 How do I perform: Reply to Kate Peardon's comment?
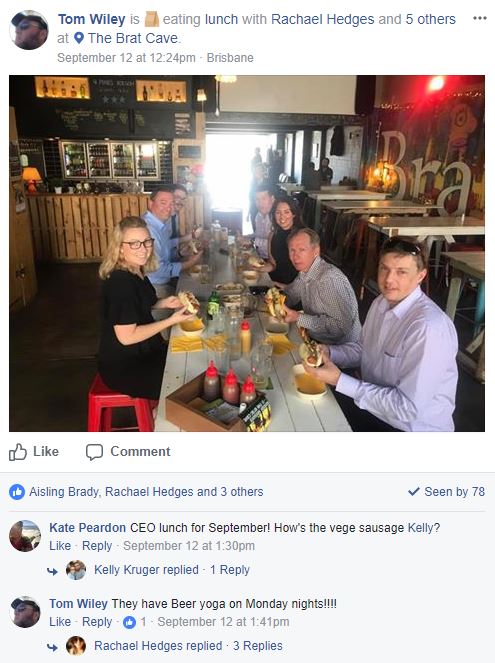point(97,546)
